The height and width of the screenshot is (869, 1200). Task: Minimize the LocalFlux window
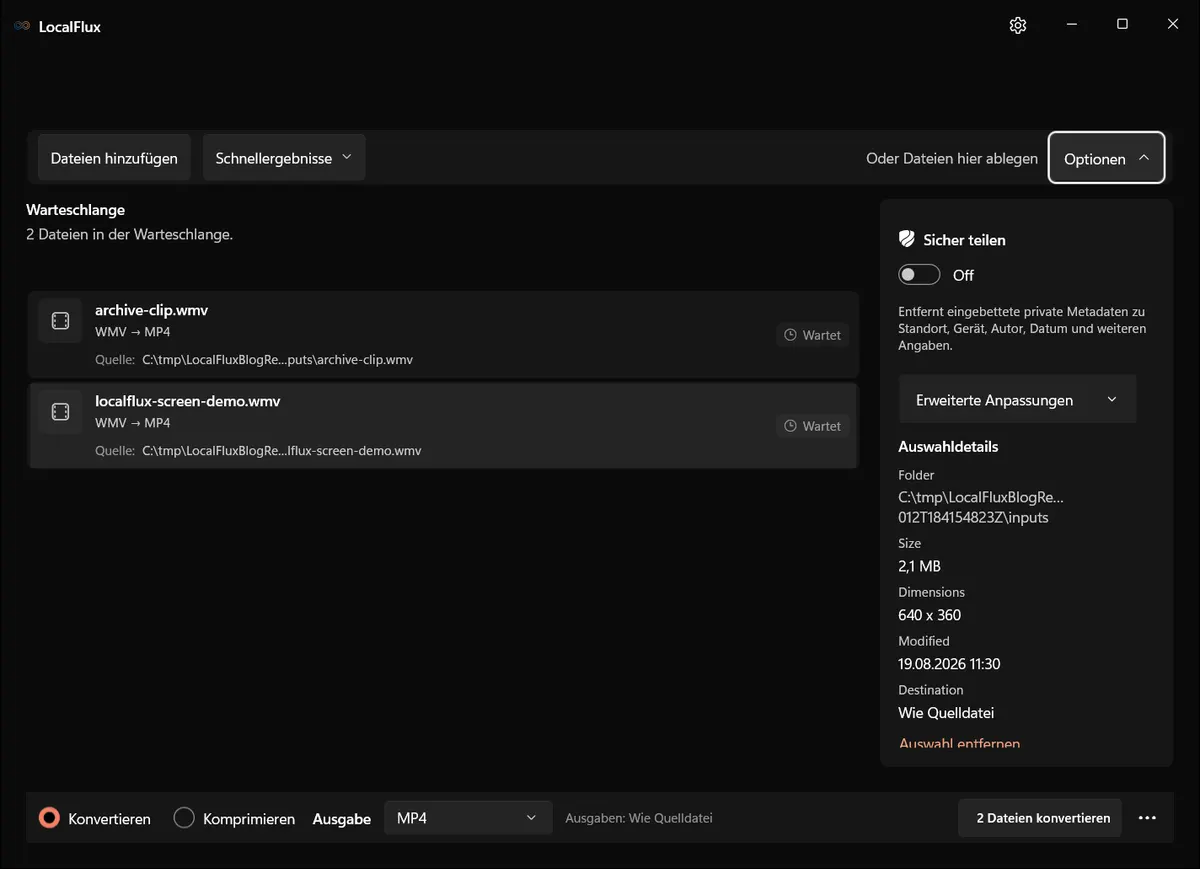coord(1071,25)
